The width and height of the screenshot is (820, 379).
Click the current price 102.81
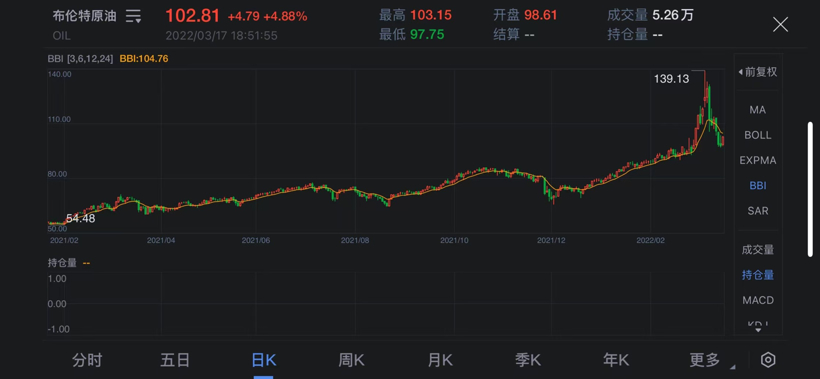tap(192, 16)
